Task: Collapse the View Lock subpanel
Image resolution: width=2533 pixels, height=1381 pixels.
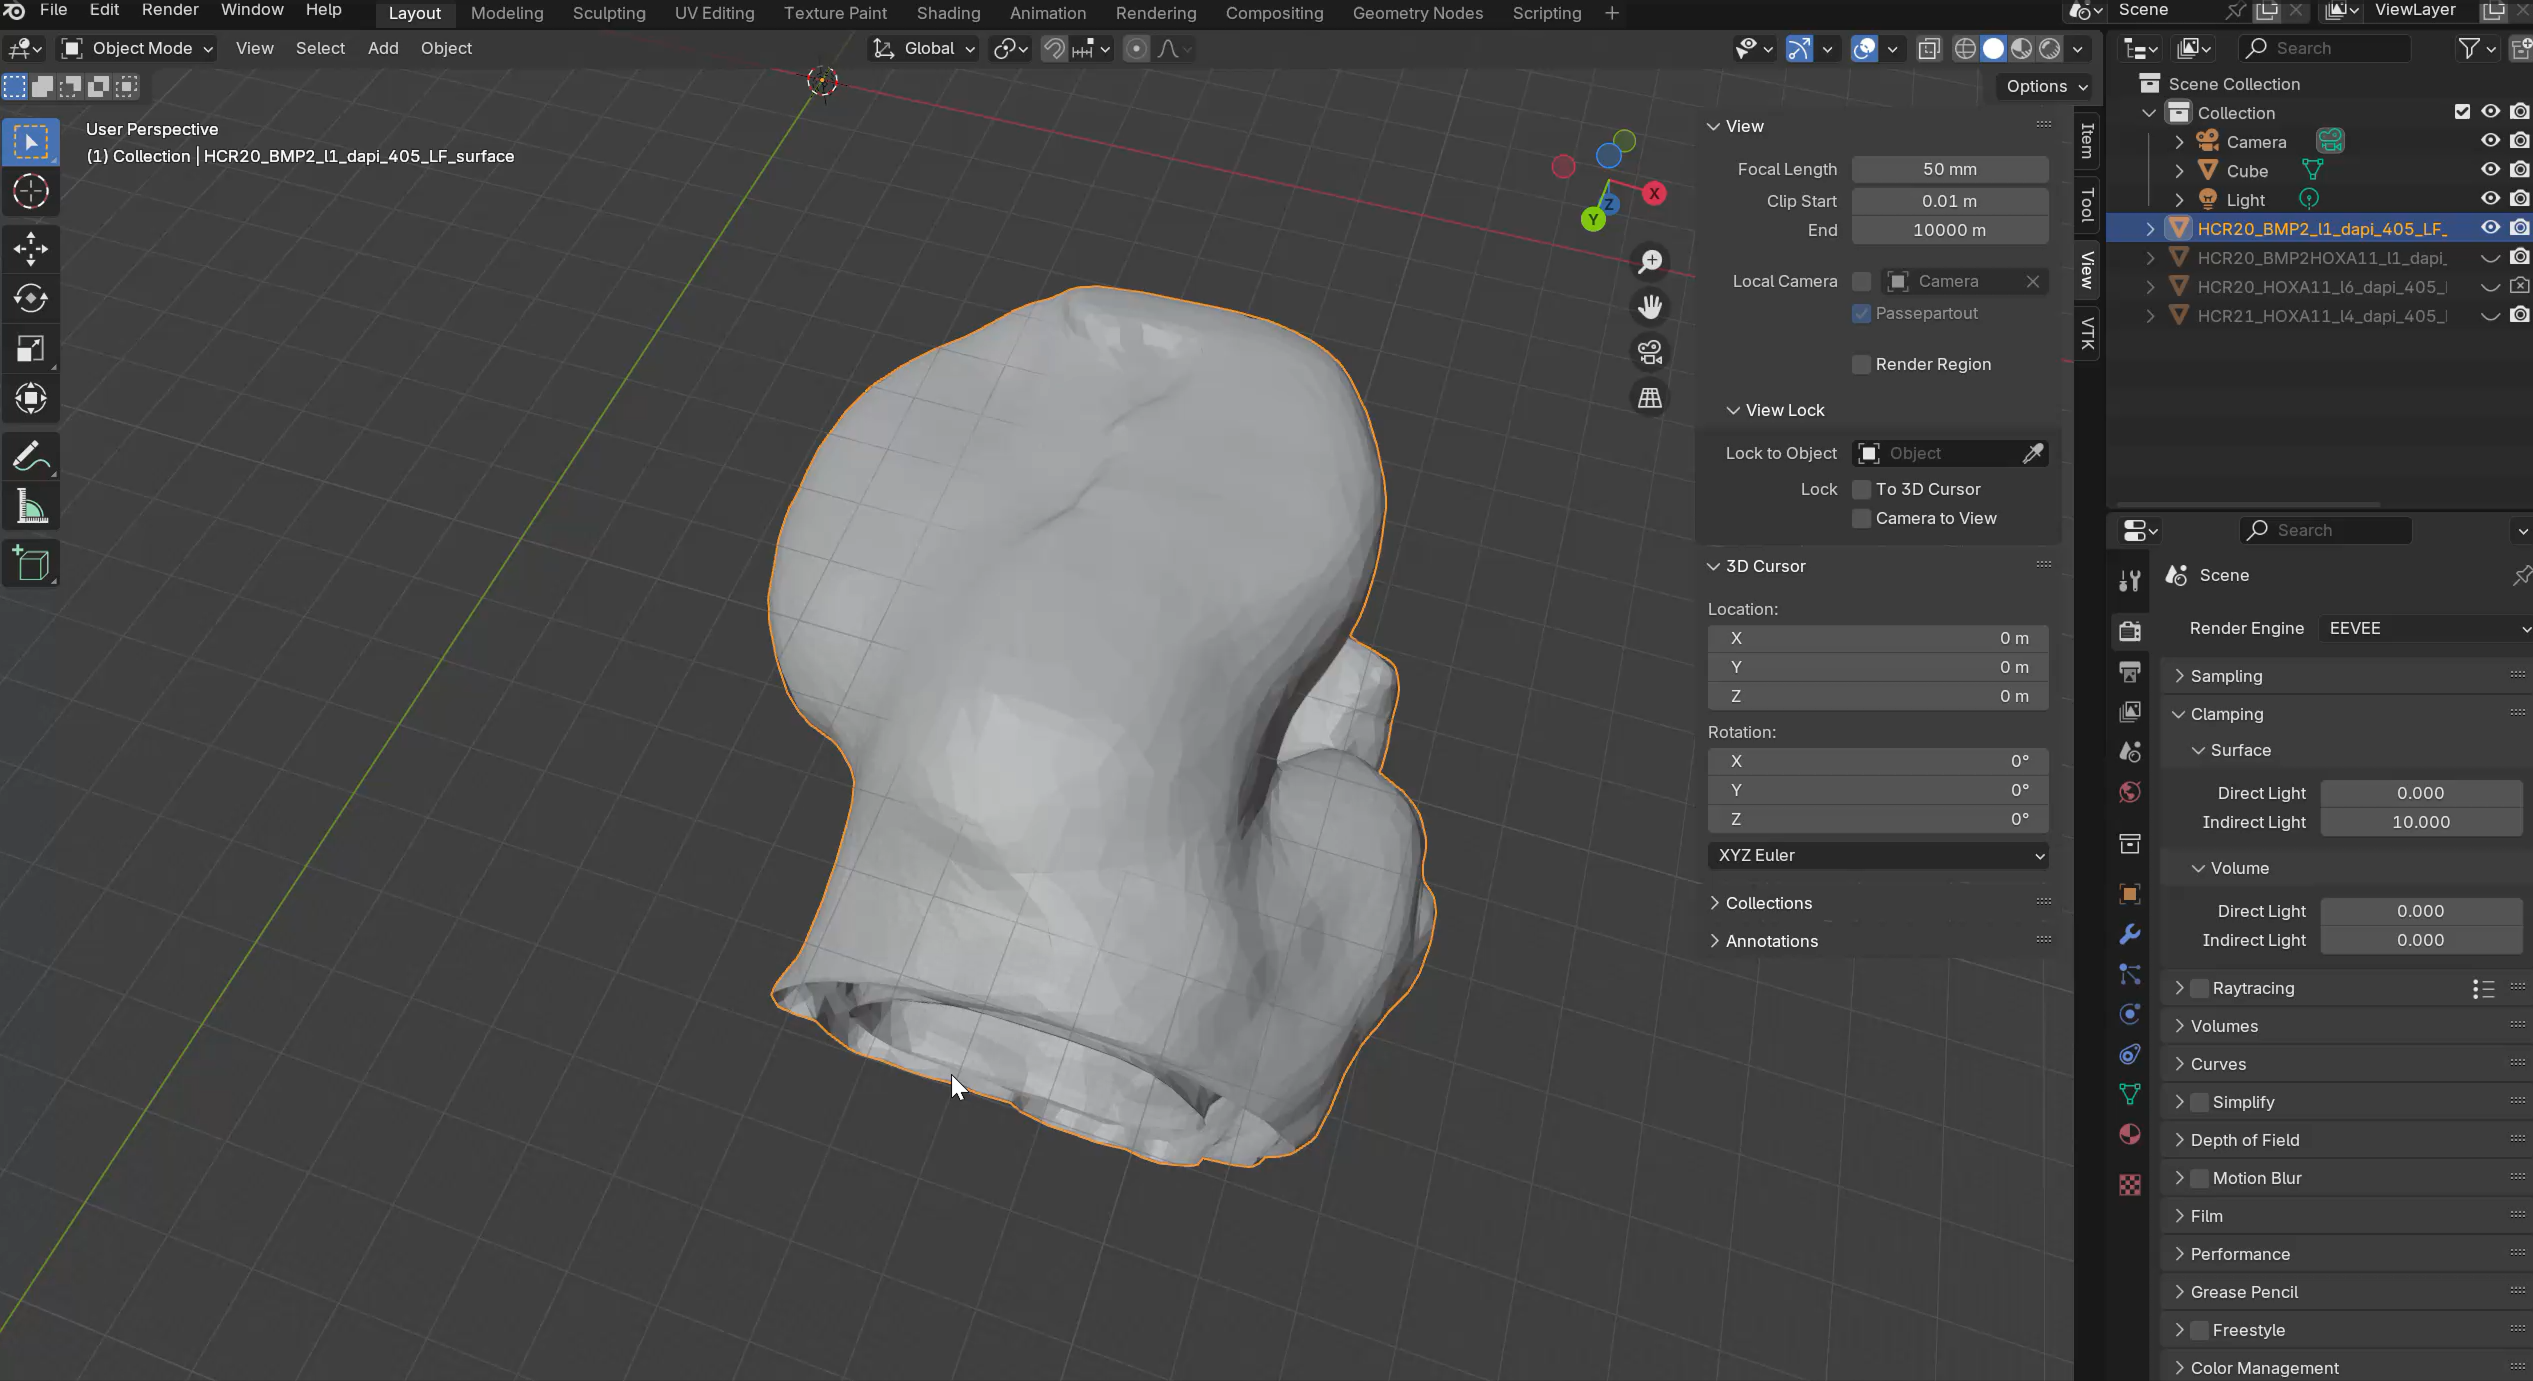Action: [x=1775, y=410]
